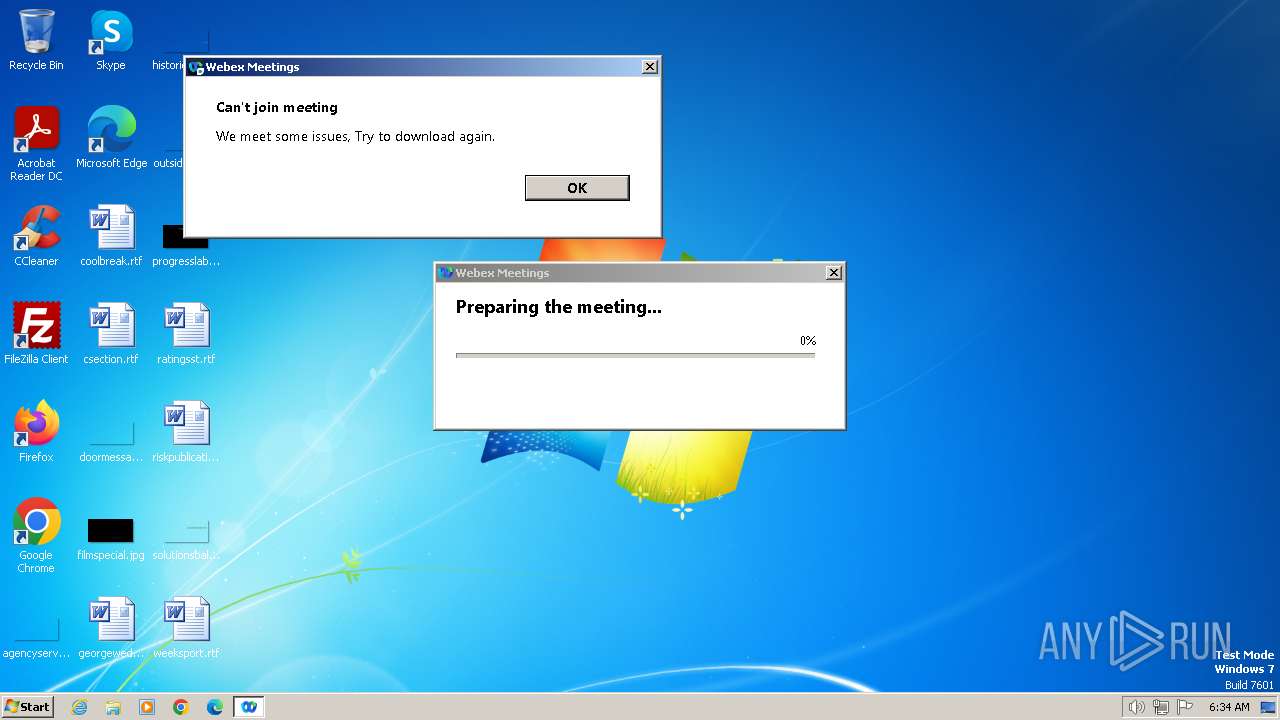Select the csection.rtf document
The image size is (1280, 720).
111,334
